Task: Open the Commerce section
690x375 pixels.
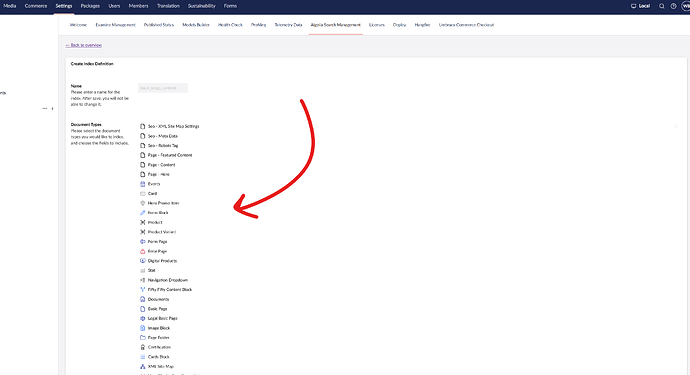Action: (36, 6)
